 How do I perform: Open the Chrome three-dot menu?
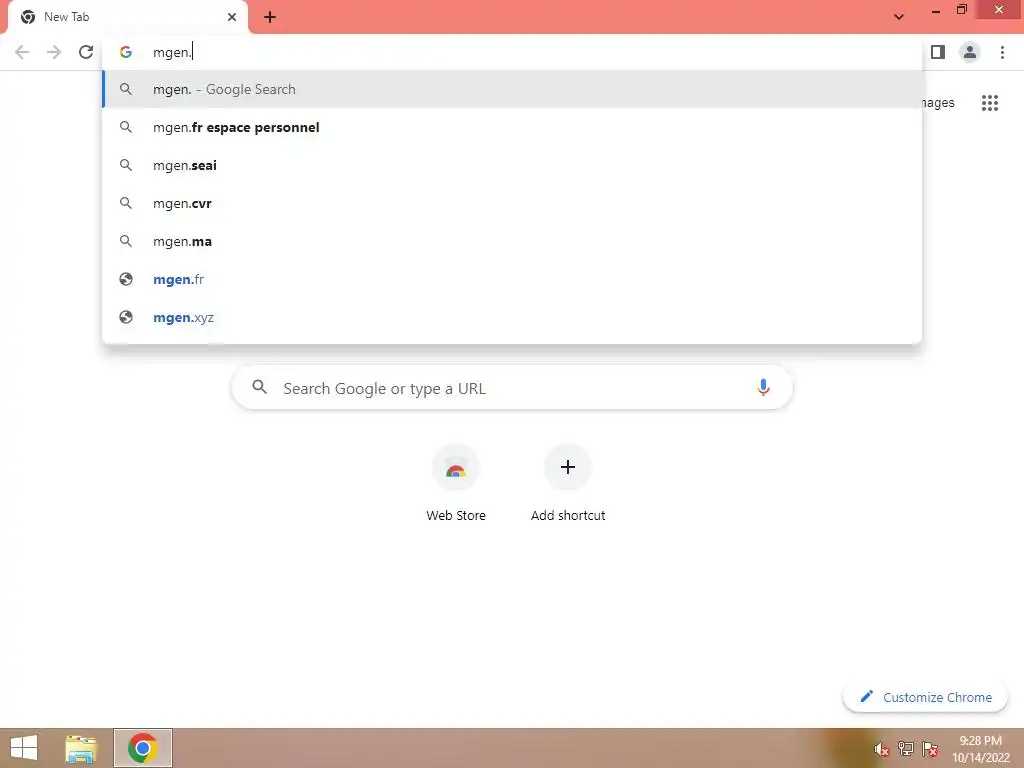click(1002, 52)
